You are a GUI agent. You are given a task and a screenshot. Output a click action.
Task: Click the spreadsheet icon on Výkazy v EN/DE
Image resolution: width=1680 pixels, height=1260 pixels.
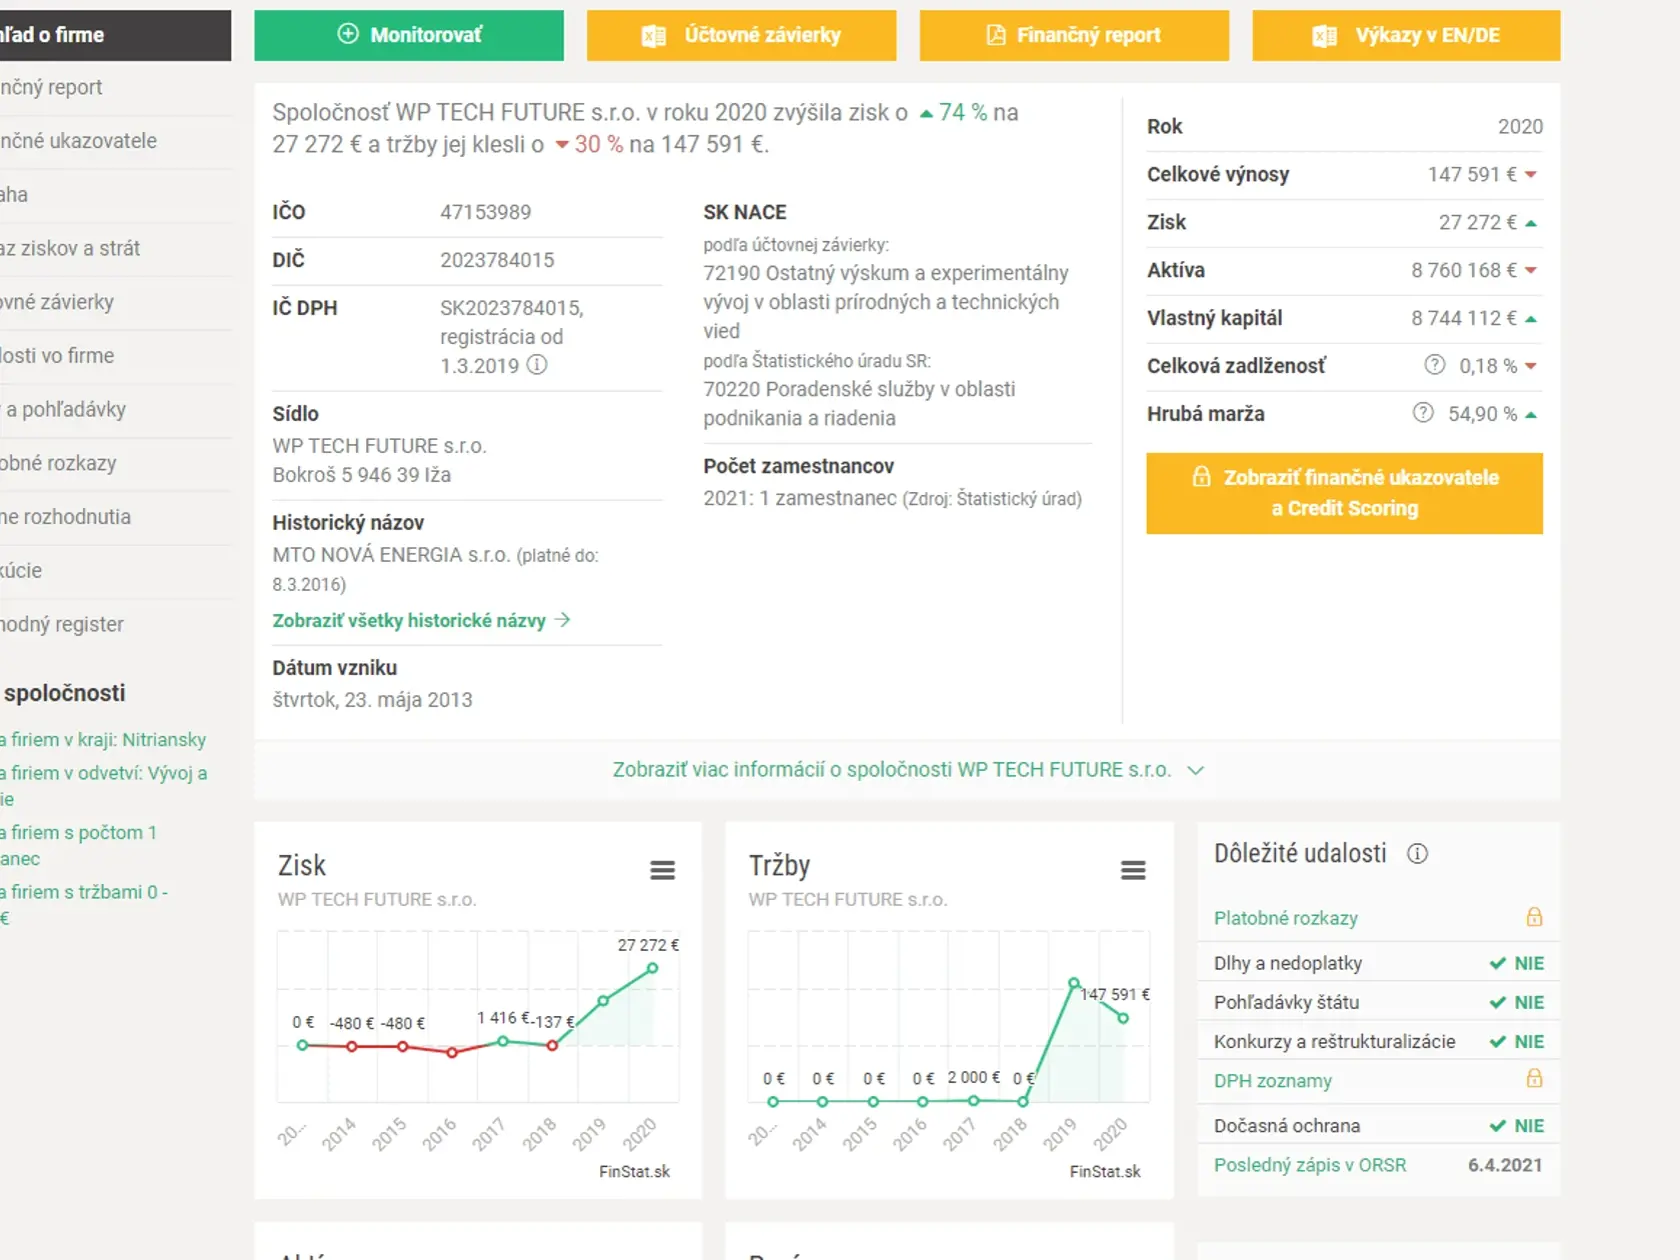coord(1324,36)
